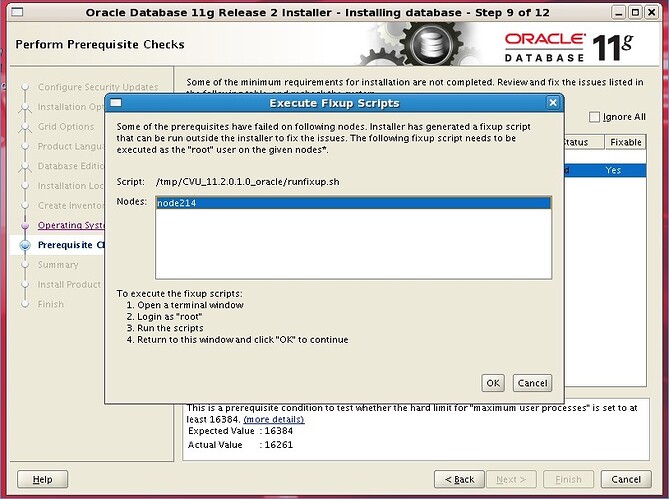Click the Help button
Screen dimensions: 669x499
(42, 479)
